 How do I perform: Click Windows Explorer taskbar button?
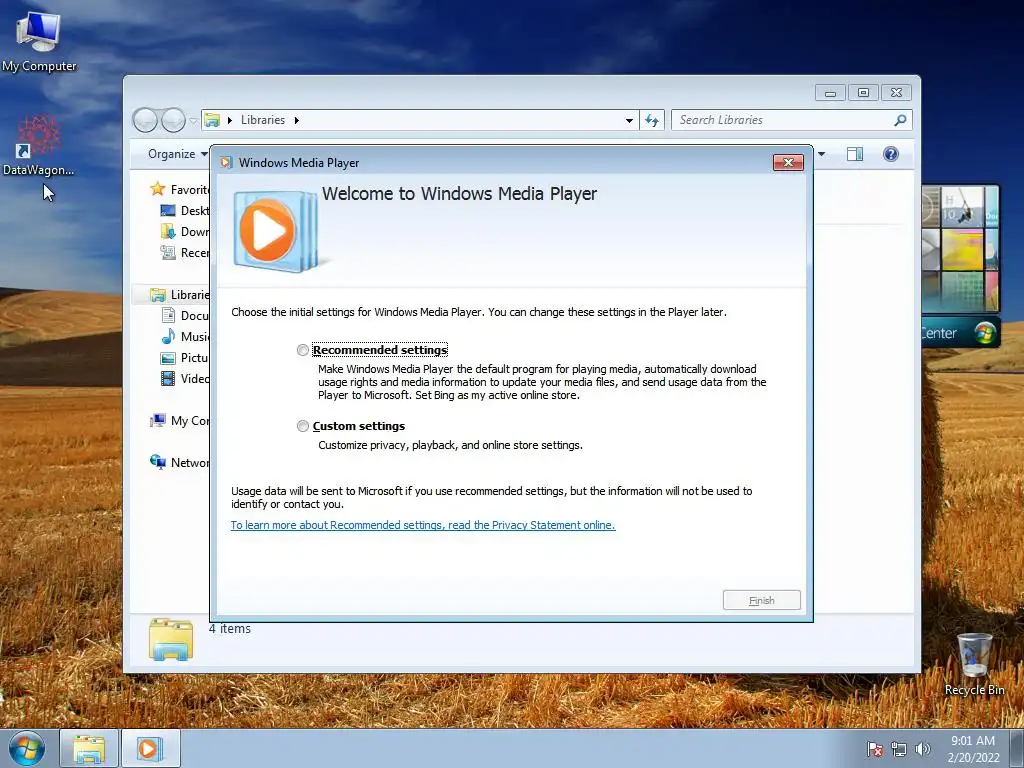89,748
